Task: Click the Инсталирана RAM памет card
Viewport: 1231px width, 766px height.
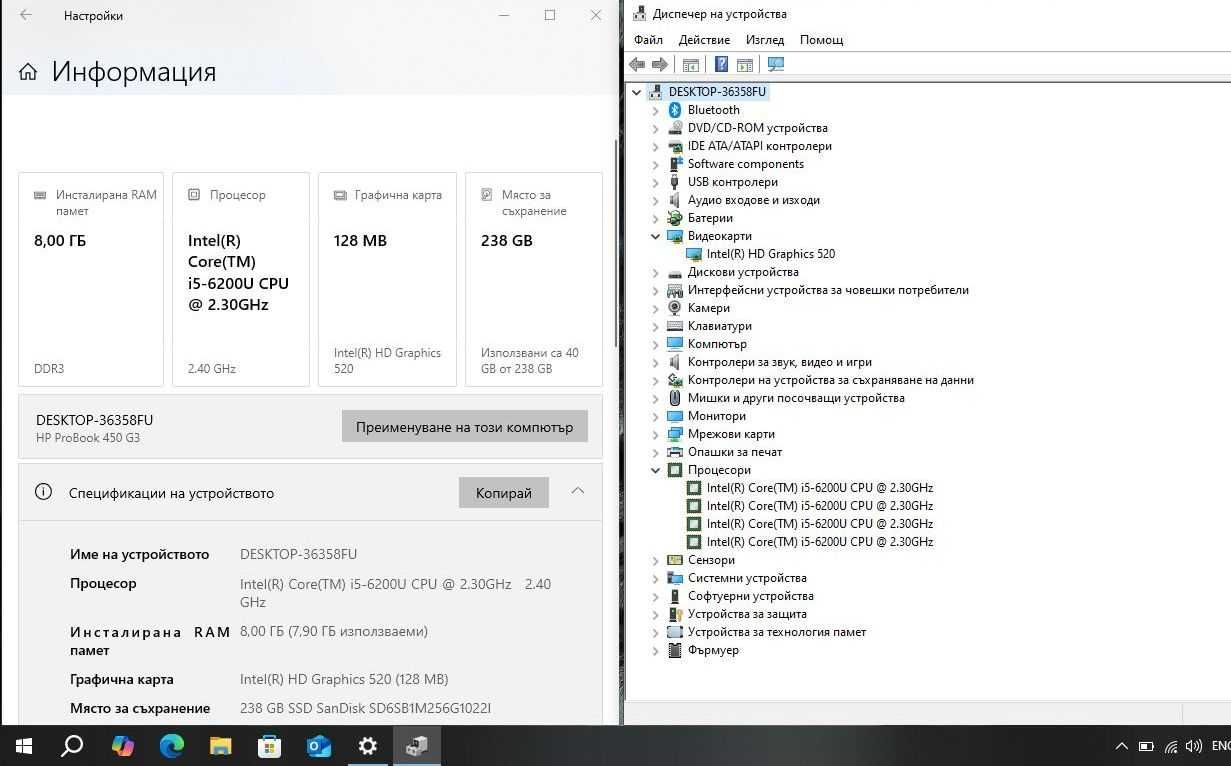Action: [91, 279]
